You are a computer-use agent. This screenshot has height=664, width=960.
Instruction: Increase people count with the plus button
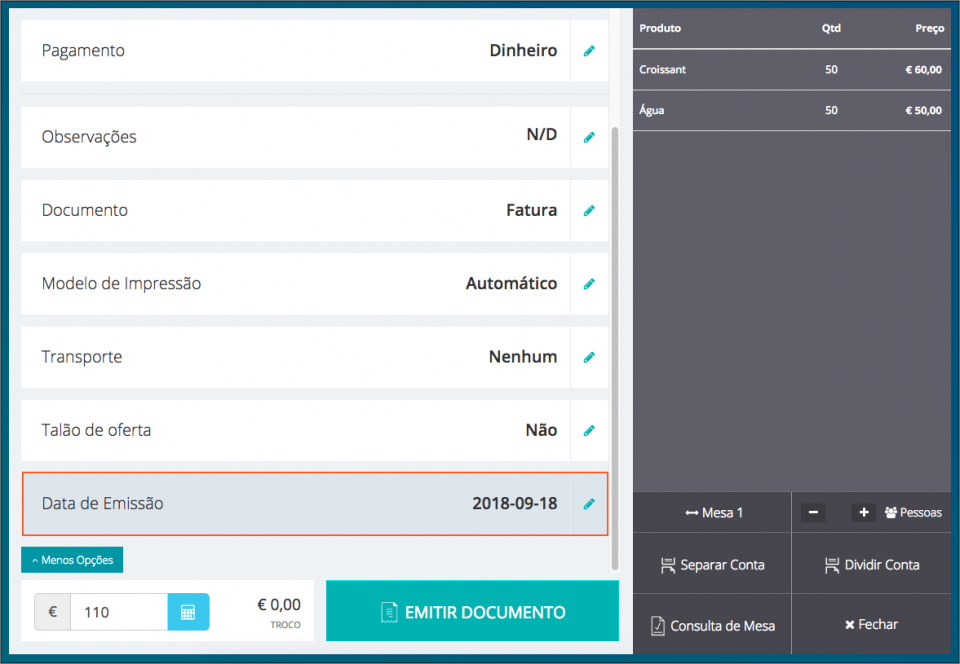coord(863,511)
